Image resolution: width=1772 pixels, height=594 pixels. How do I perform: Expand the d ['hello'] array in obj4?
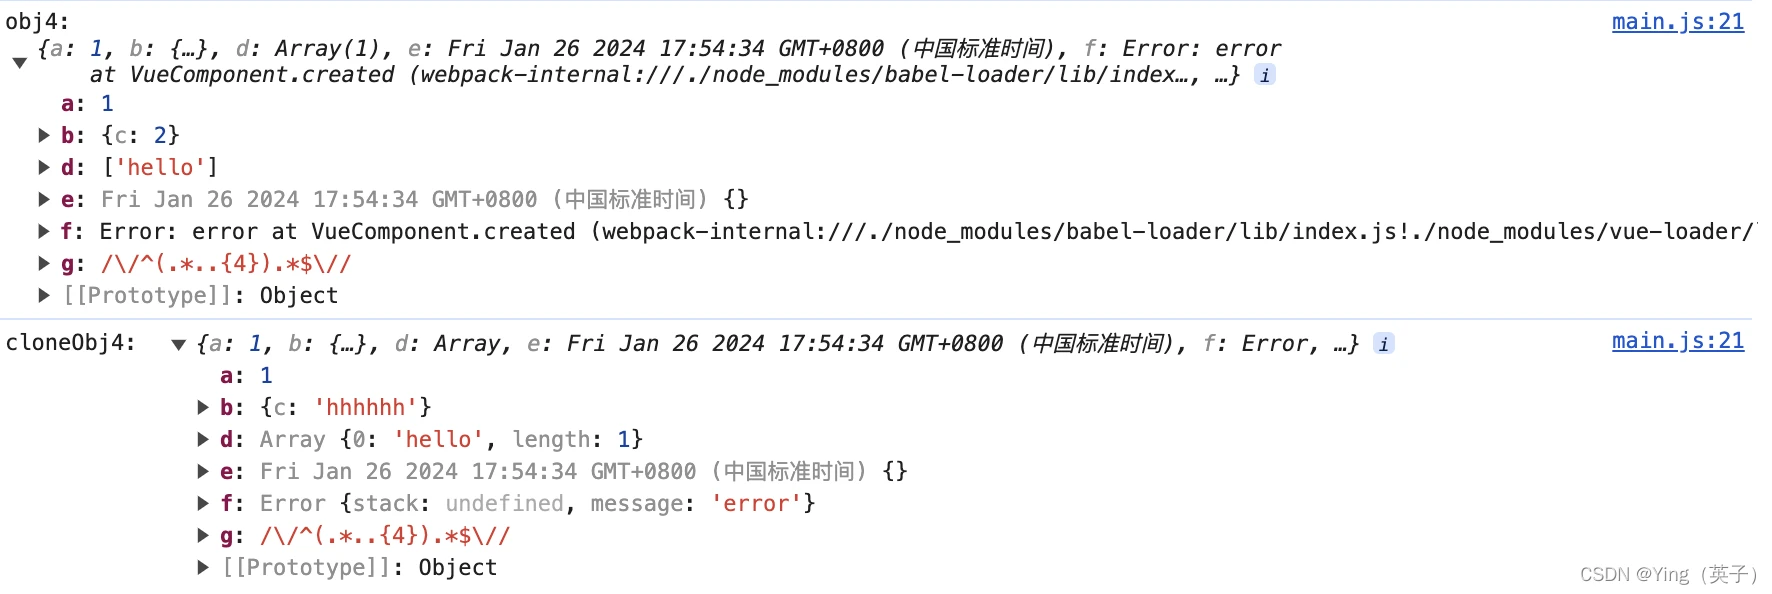click(x=44, y=167)
